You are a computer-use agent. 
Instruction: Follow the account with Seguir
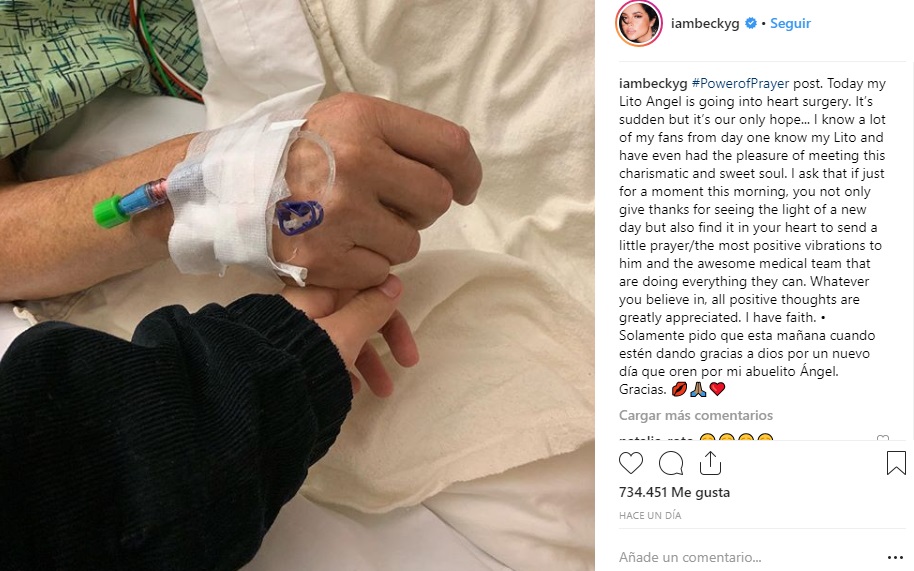pos(790,23)
